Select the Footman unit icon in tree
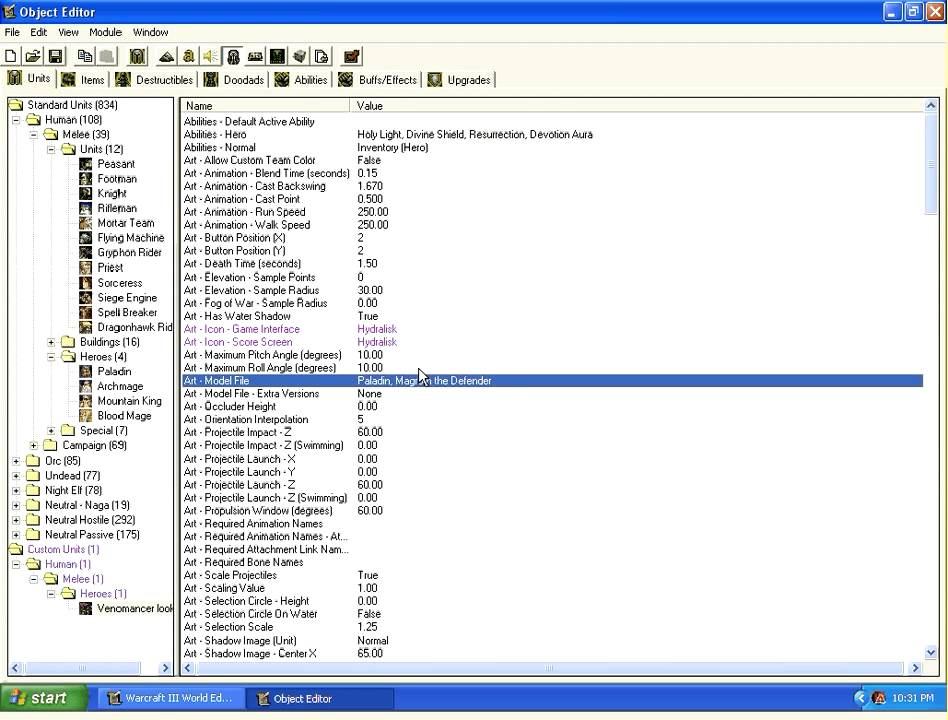Viewport: 948px width, 720px height. [x=87, y=179]
